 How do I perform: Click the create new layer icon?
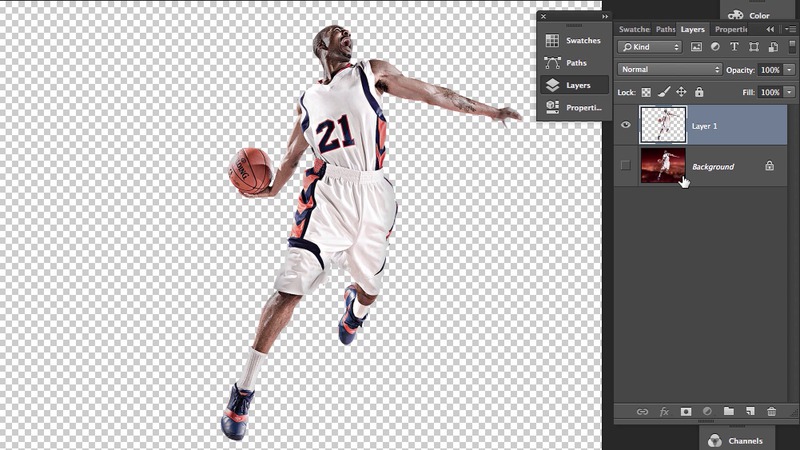(750, 411)
